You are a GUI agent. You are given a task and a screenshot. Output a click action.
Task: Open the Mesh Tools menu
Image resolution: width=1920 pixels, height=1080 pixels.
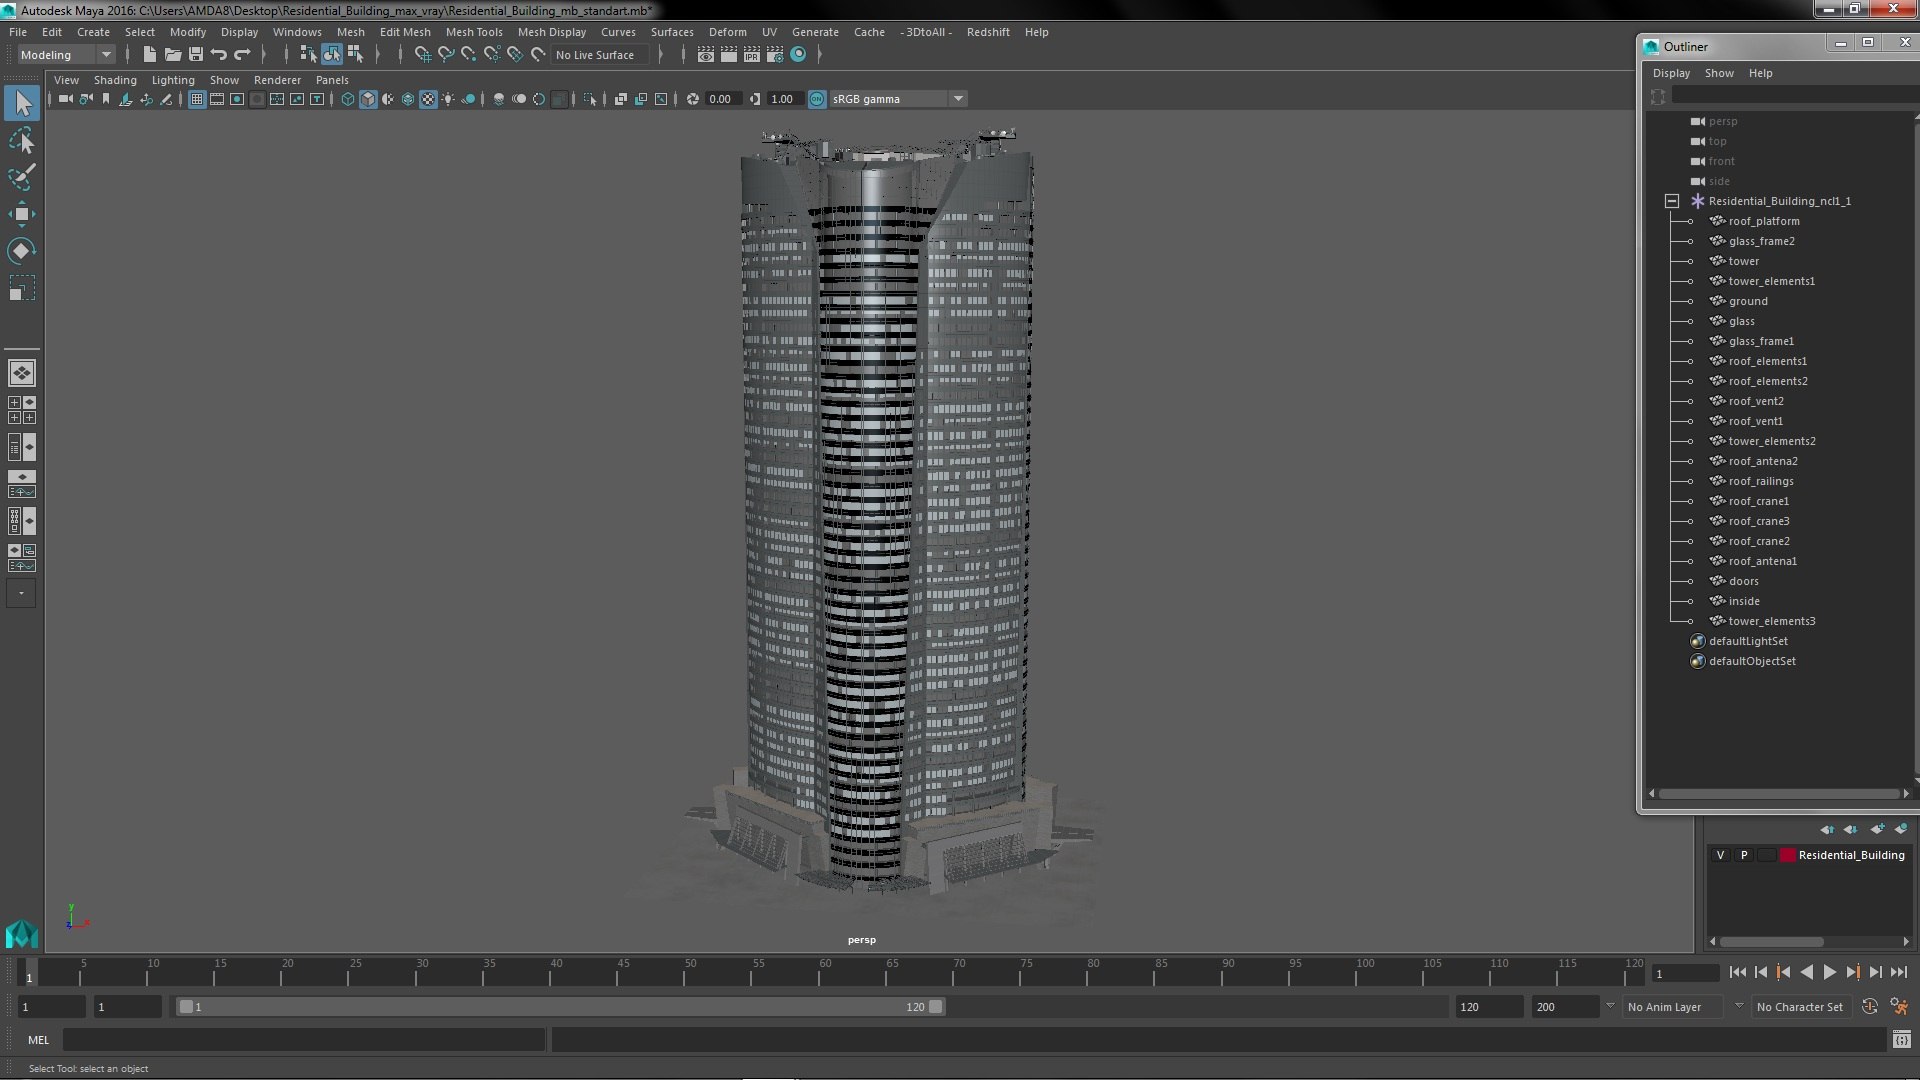474,32
